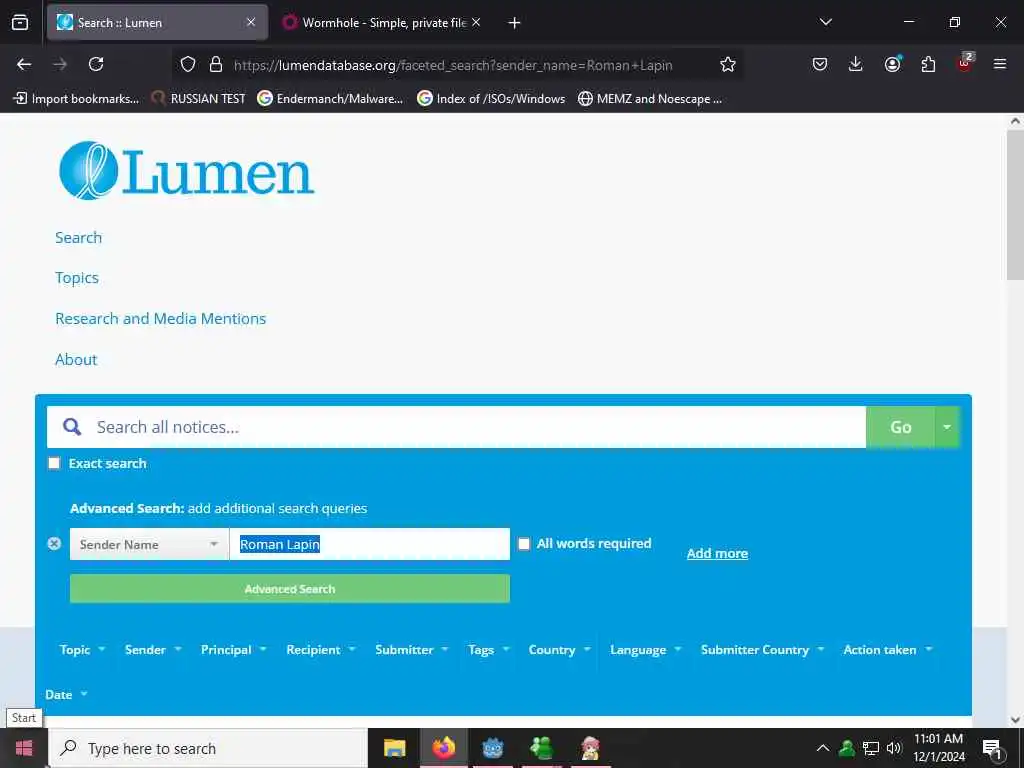Open the notification center icon
This screenshot has width=1024, height=768.
[x=991, y=748]
